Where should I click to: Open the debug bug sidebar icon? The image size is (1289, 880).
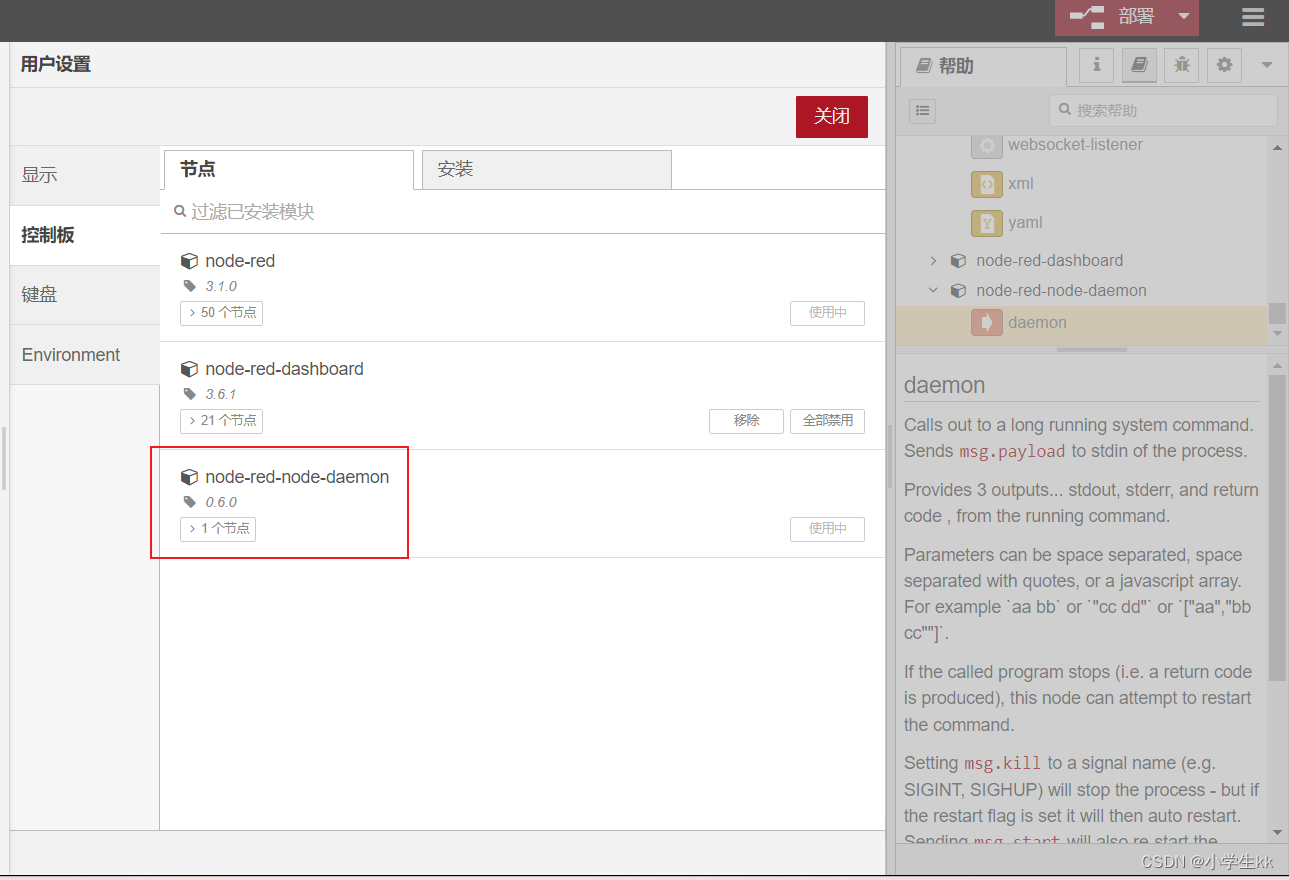tap(1182, 65)
